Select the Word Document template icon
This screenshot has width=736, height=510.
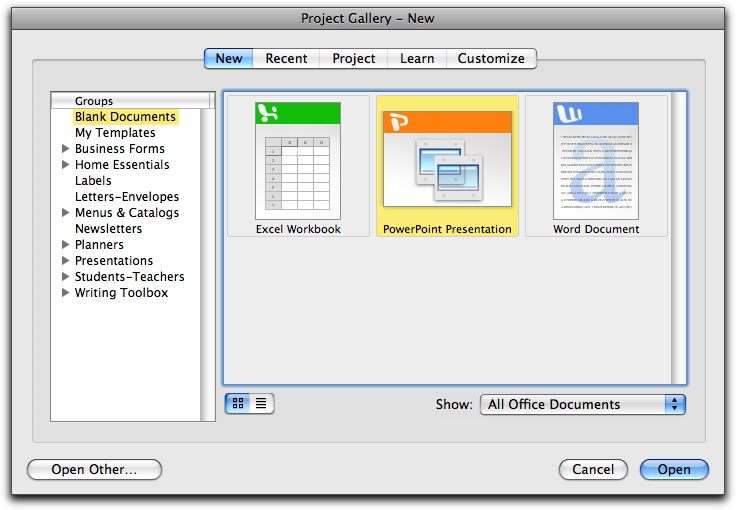click(596, 161)
